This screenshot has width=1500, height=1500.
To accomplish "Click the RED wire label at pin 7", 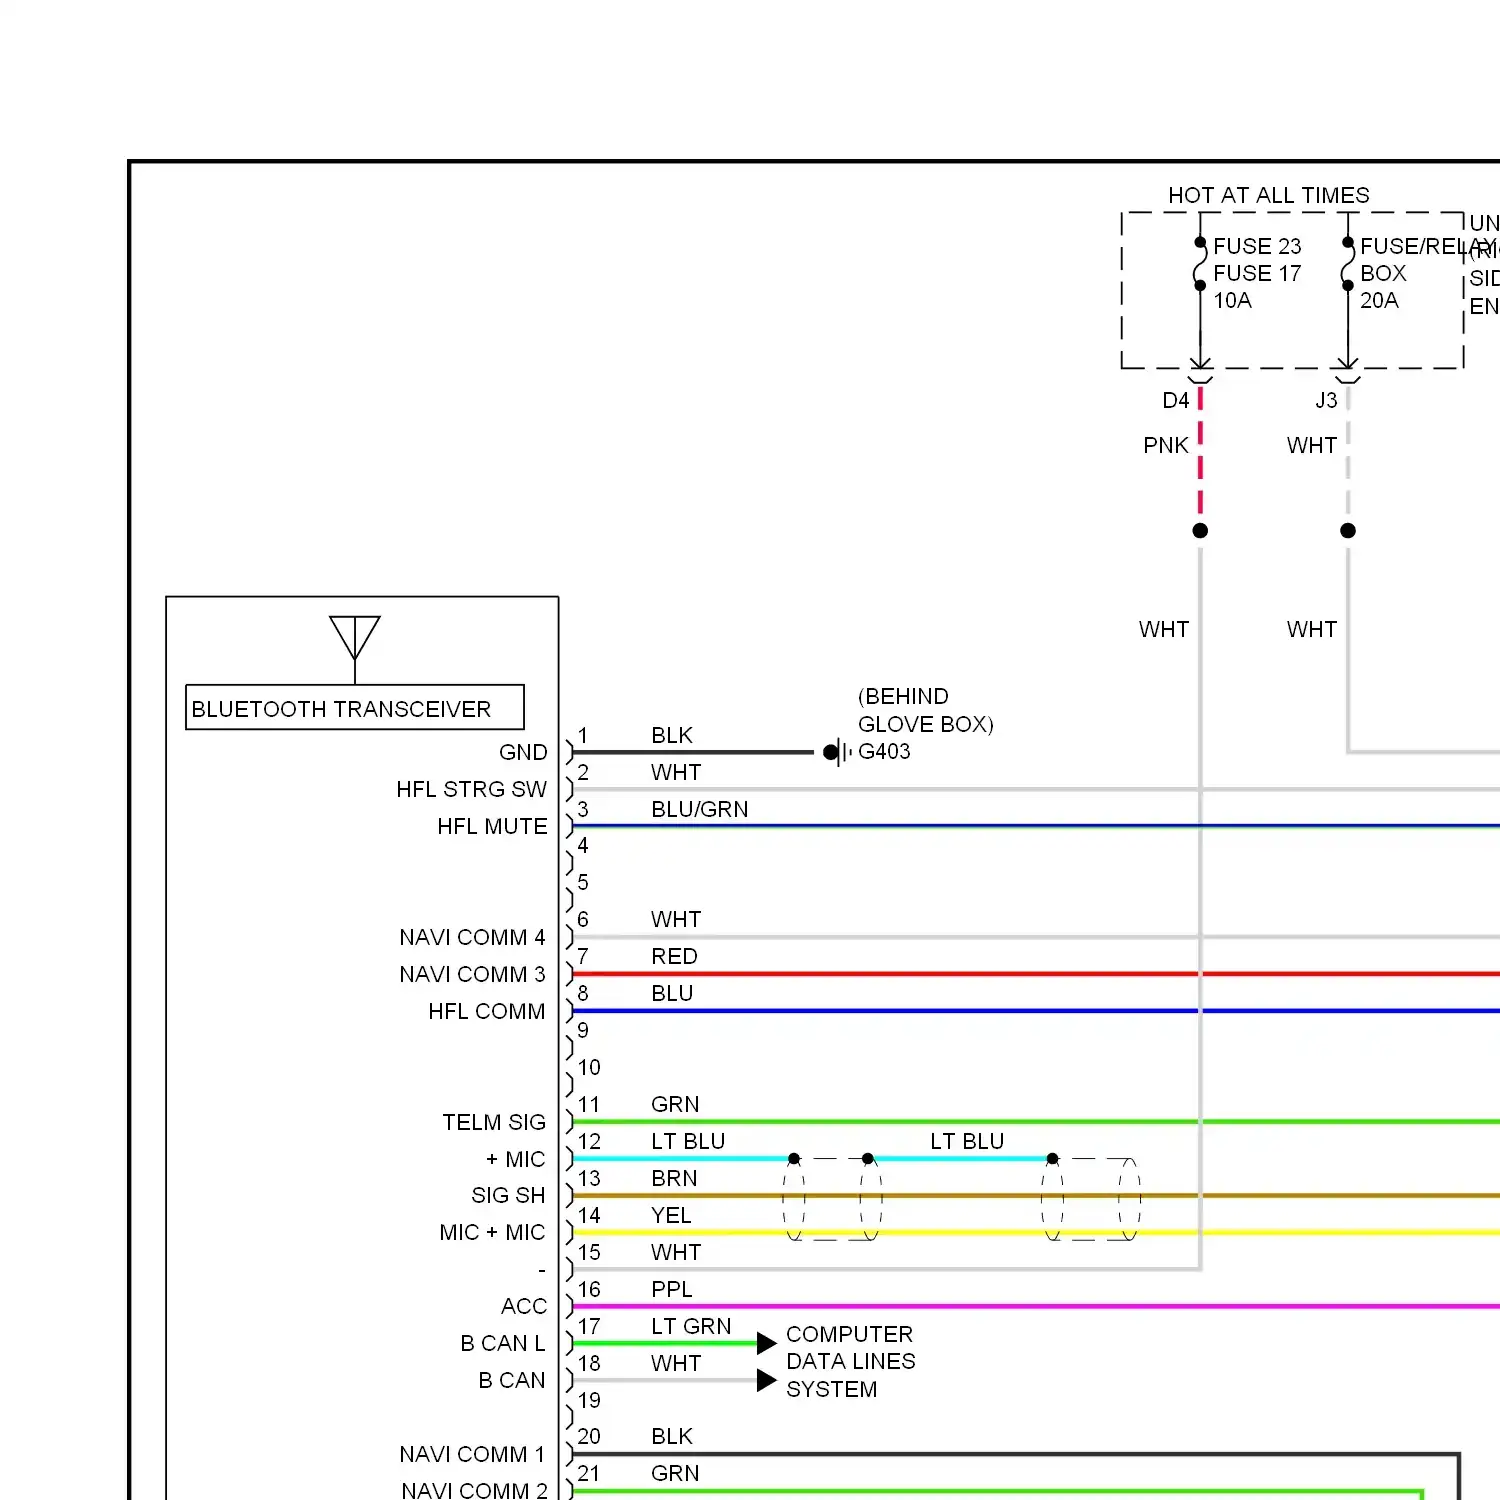I will pos(674,956).
